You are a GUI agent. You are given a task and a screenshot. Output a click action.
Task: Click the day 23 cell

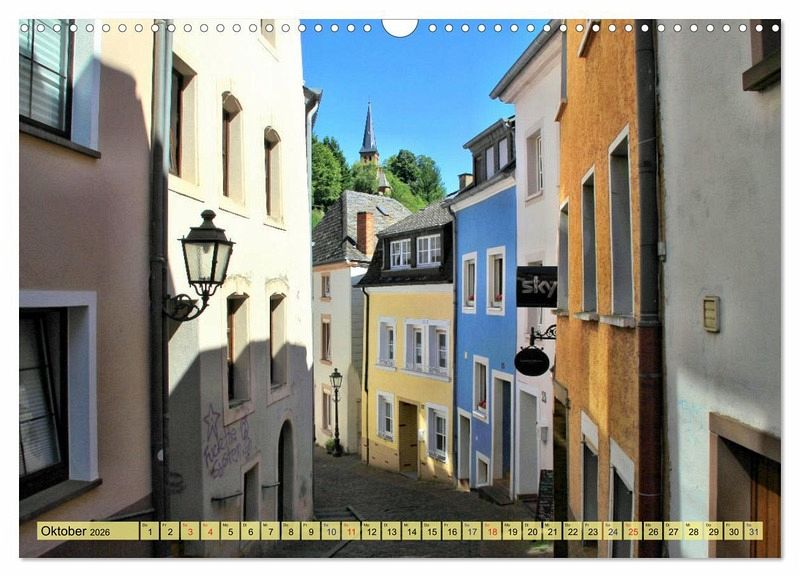coord(593,531)
